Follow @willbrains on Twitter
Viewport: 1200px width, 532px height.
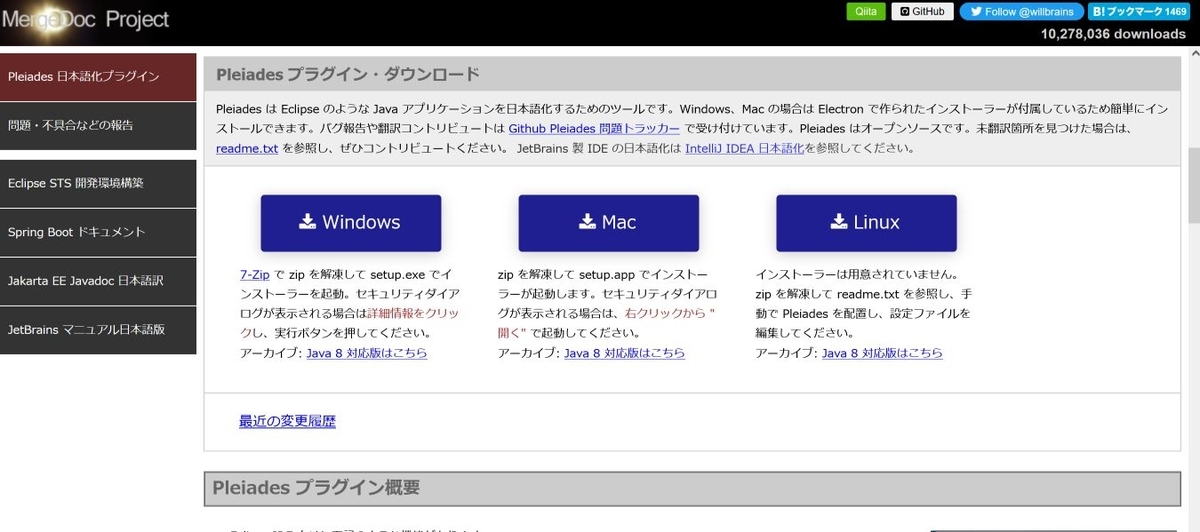tap(1021, 11)
